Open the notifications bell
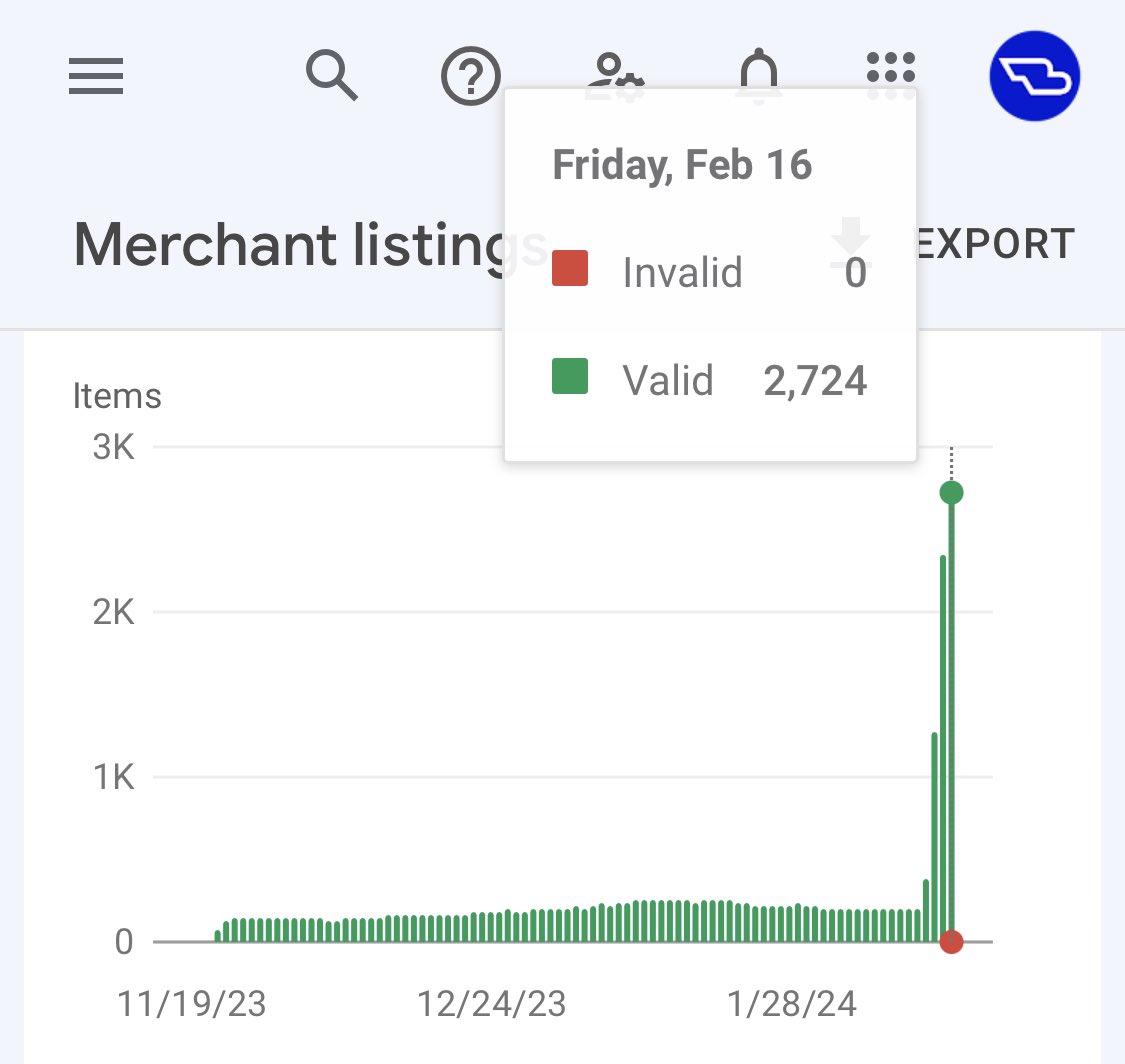 (758, 76)
